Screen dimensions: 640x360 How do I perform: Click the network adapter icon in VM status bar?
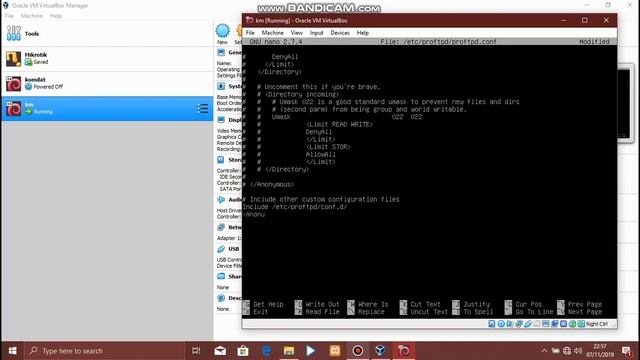(x=519, y=324)
